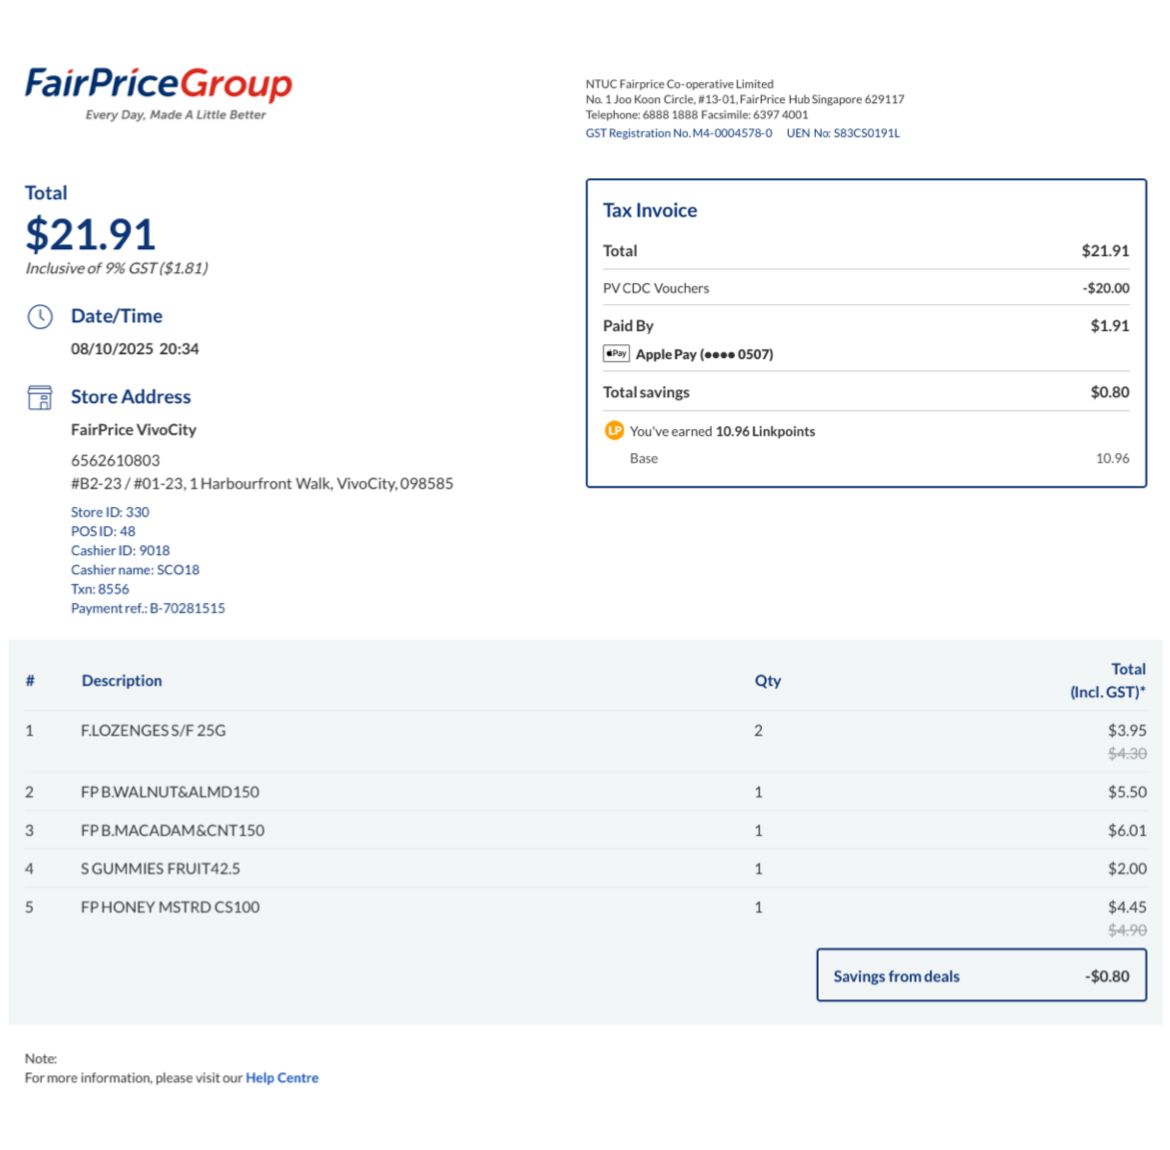Click item FP HONEY MSTRD CS100
1170x1150 pixels.
pyautogui.click(x=170, y=907)
